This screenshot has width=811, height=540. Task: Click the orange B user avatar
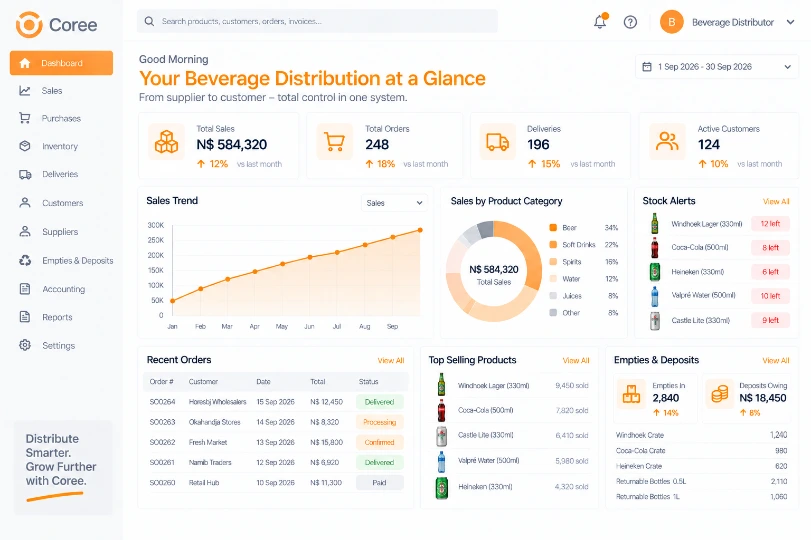click(671, 22)
